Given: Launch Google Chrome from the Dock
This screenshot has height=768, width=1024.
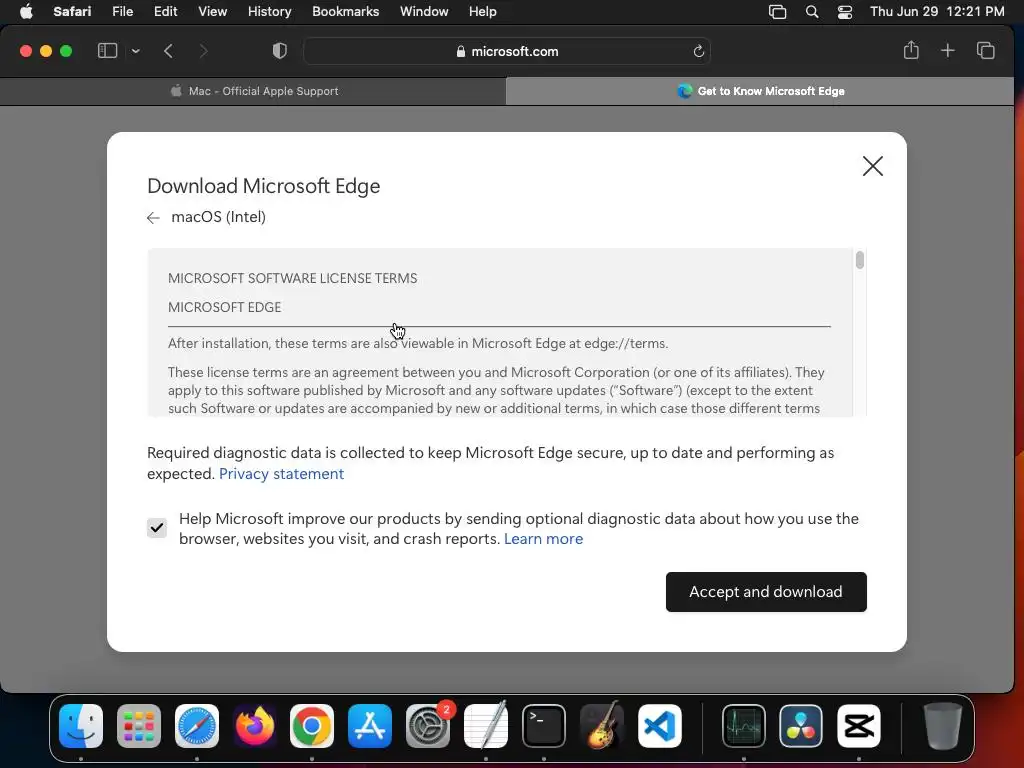Looking at the screenshot, I should coord(312,726).
